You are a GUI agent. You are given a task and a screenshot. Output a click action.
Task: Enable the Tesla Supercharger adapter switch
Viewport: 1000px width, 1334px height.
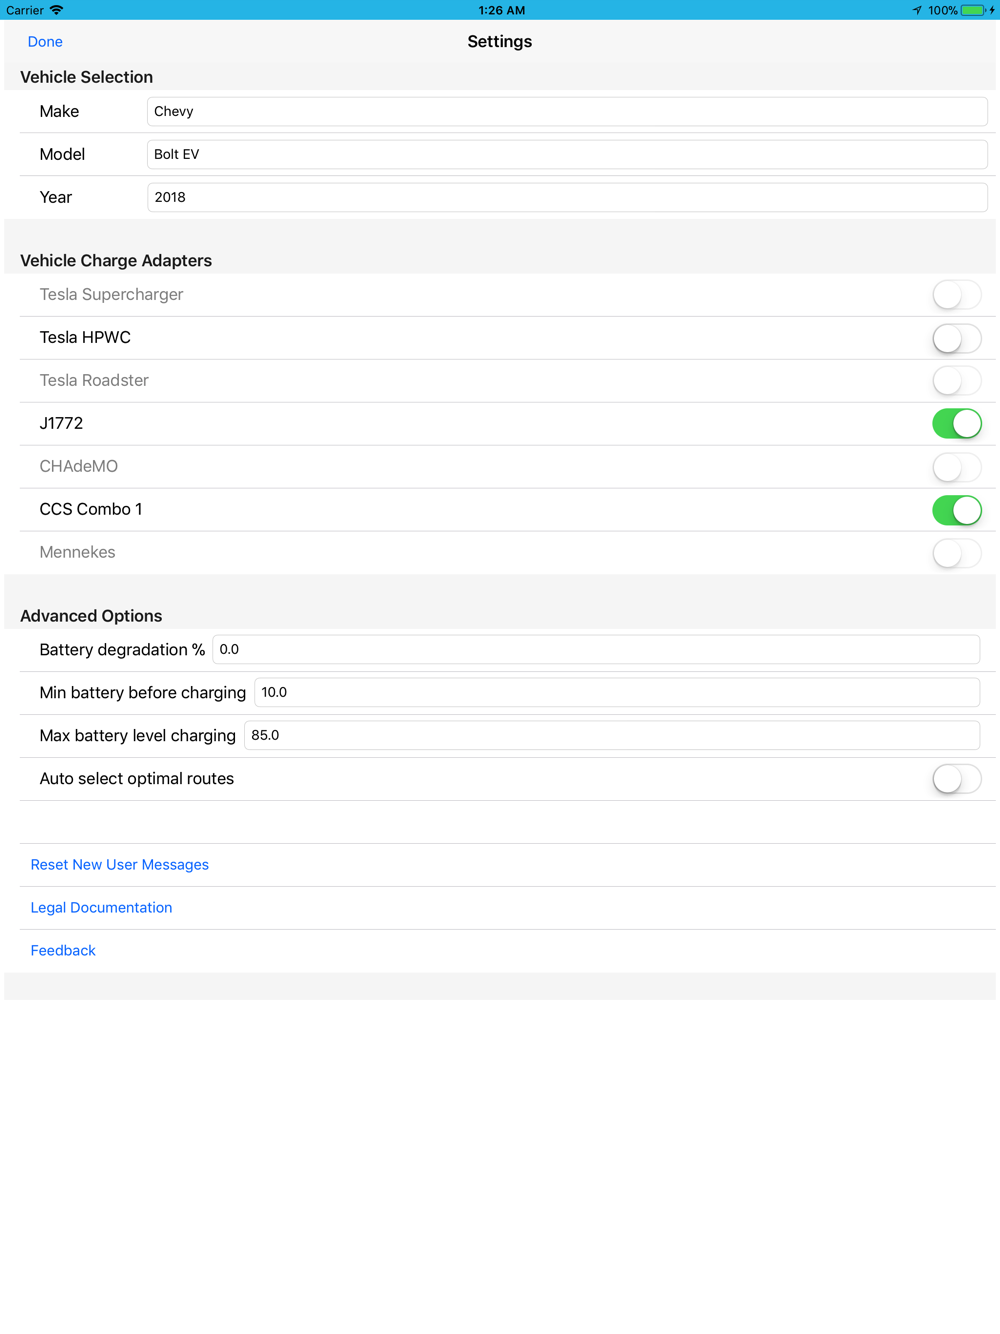956,295
